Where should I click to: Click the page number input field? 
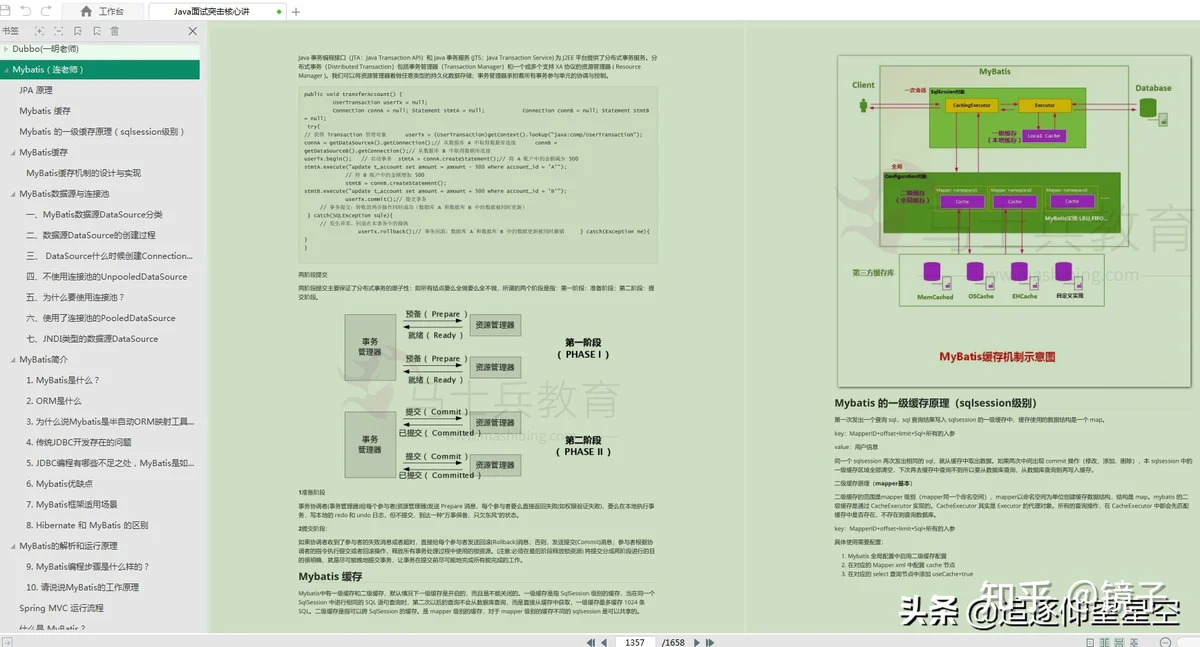tap(634, 642)
